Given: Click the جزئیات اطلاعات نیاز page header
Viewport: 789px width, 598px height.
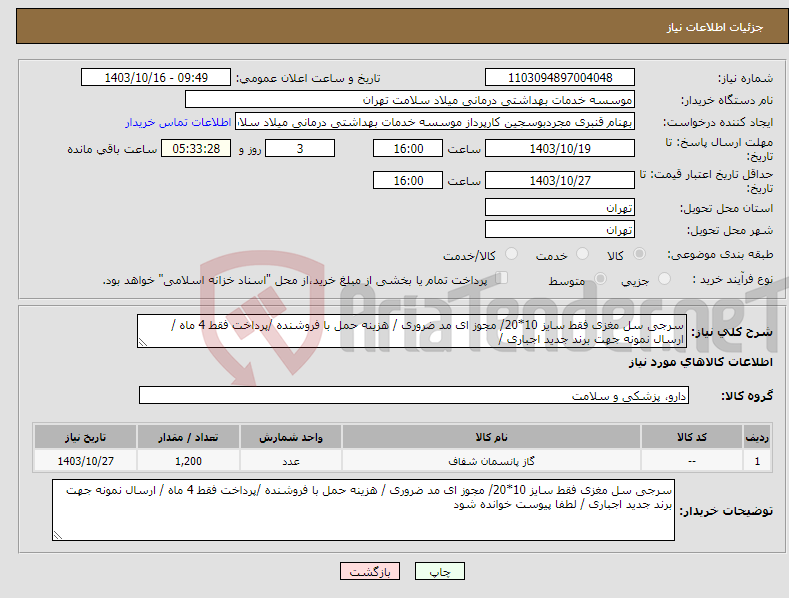Looking at the screenshot, I should point(715,27).
